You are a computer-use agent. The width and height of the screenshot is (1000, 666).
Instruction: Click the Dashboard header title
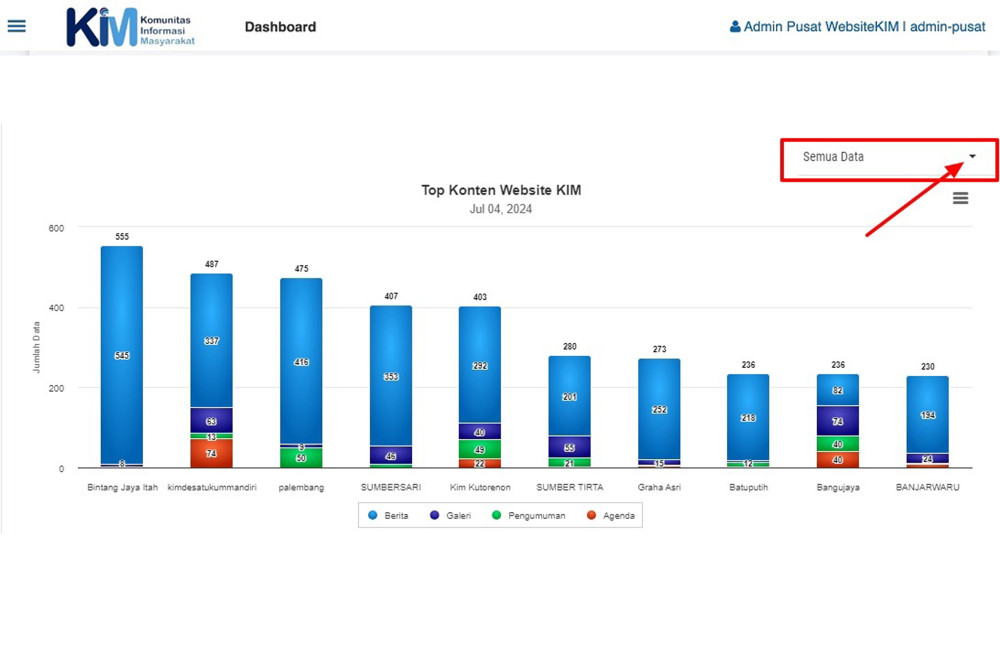280,27
